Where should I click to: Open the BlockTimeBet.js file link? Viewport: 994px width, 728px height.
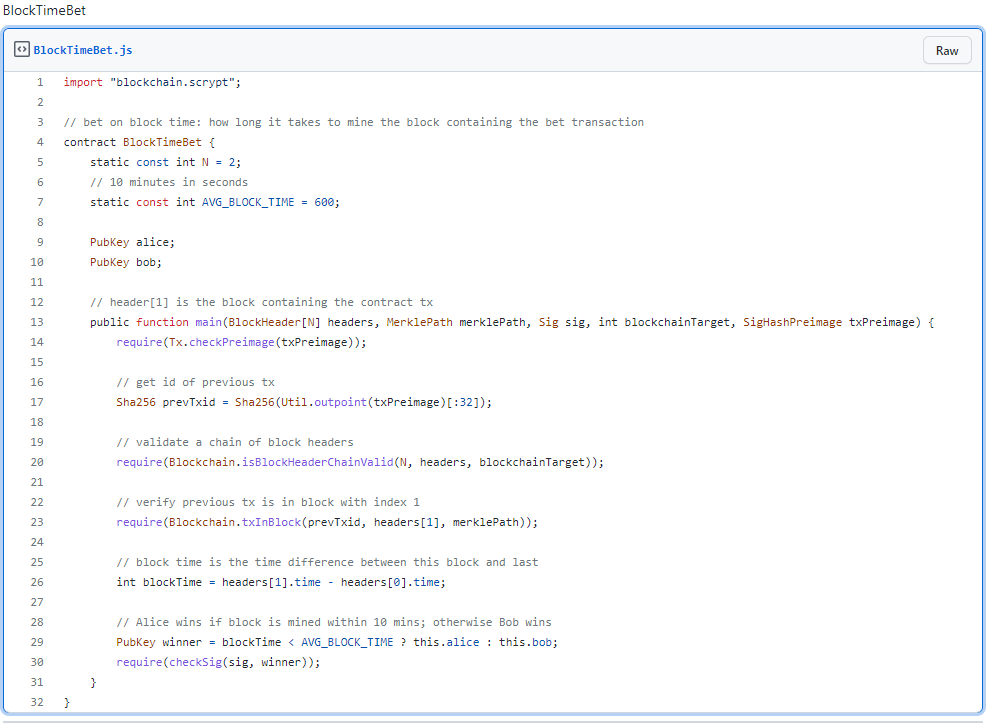[83, 50]
